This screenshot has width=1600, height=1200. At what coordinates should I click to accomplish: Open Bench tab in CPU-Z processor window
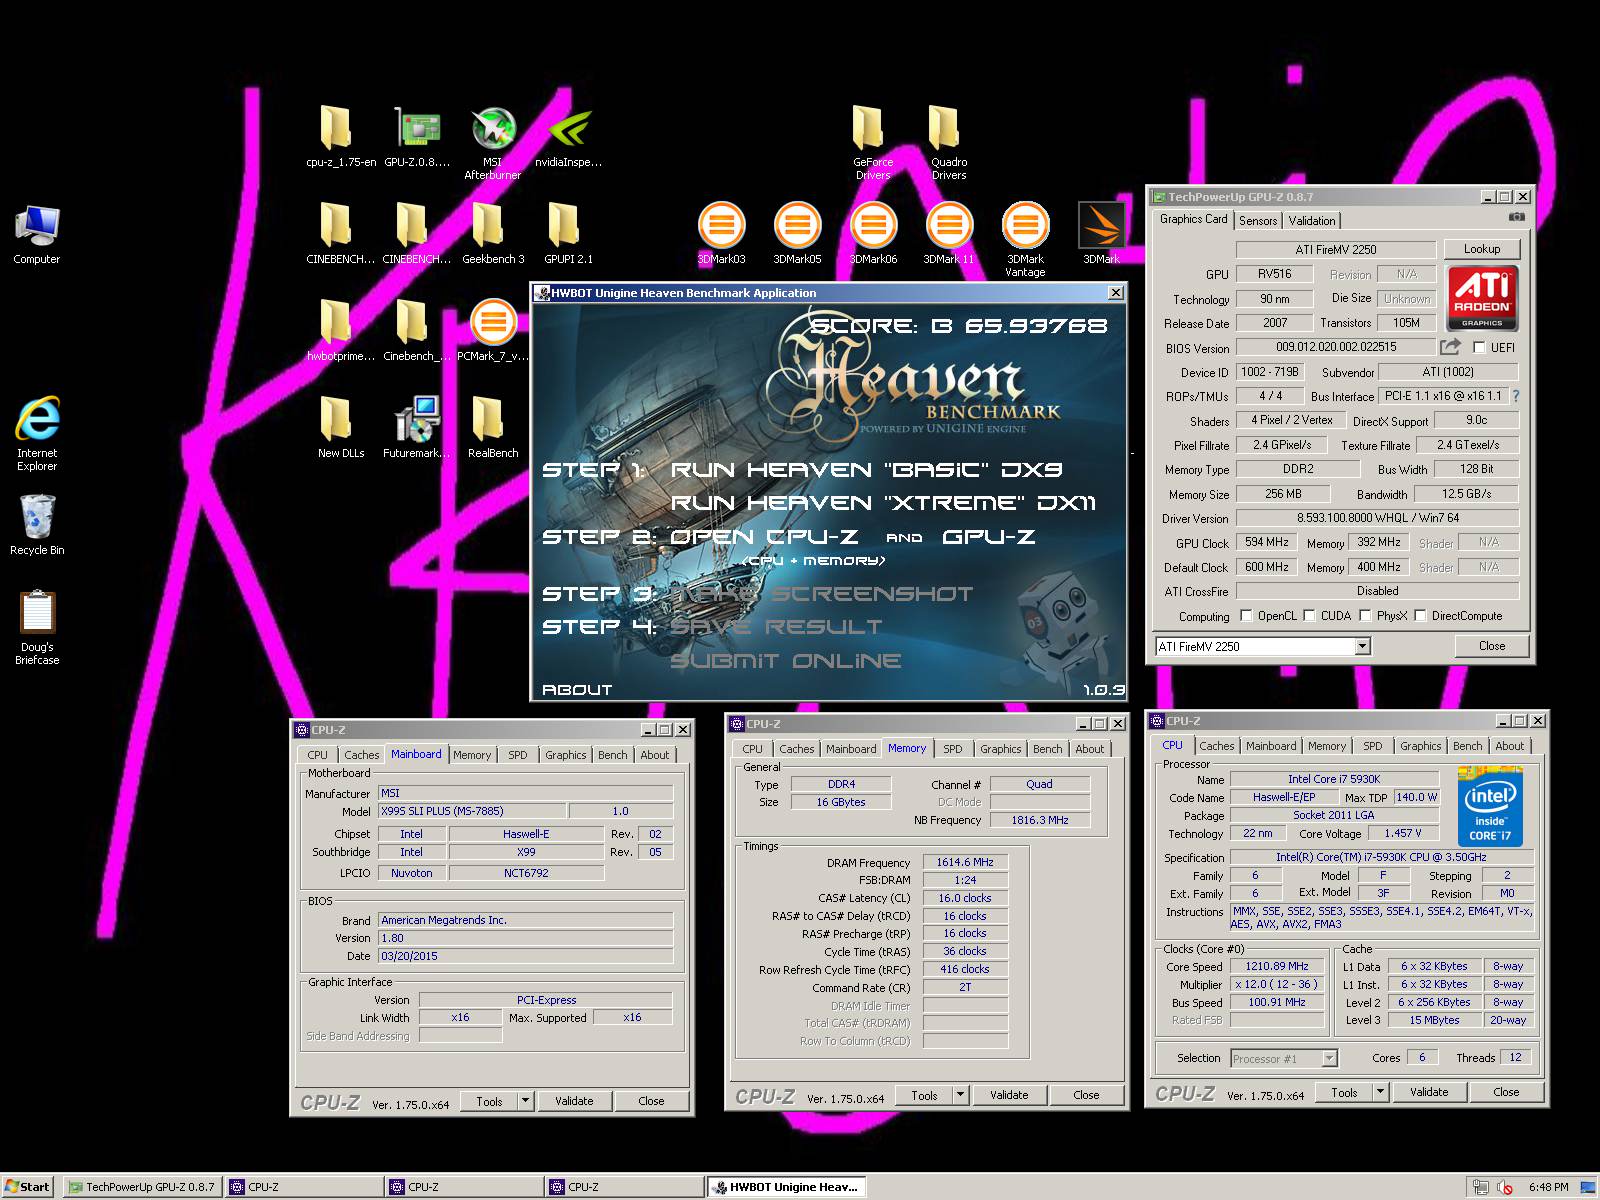coord(1468,746)
